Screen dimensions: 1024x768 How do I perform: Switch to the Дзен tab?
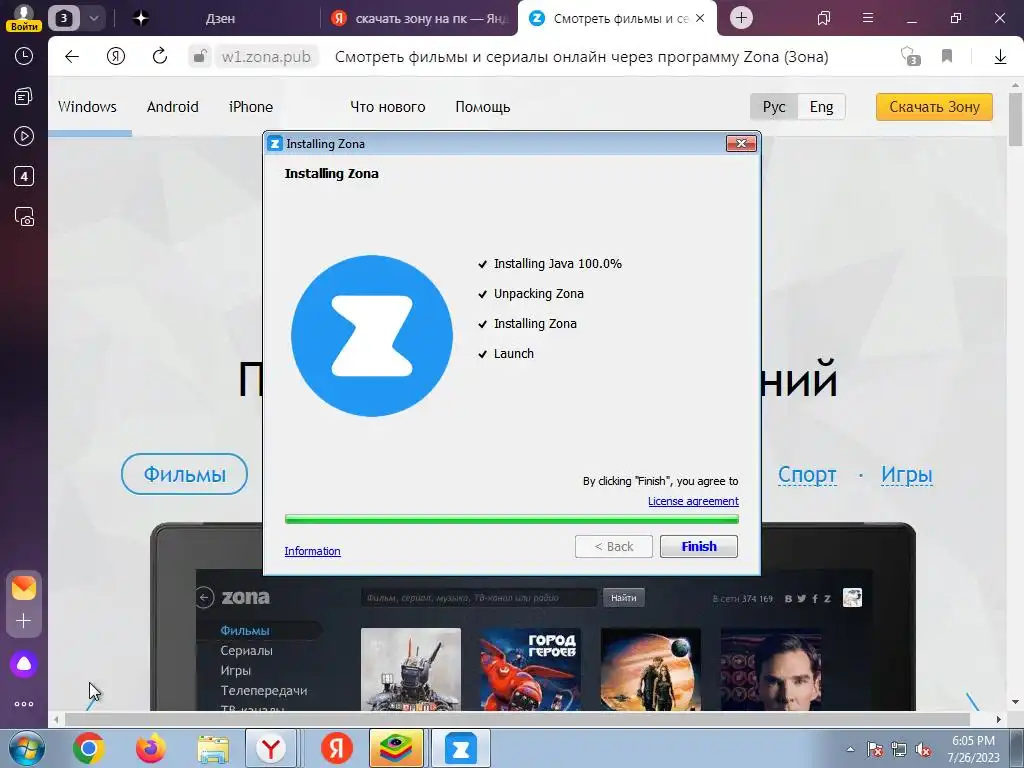220,18
